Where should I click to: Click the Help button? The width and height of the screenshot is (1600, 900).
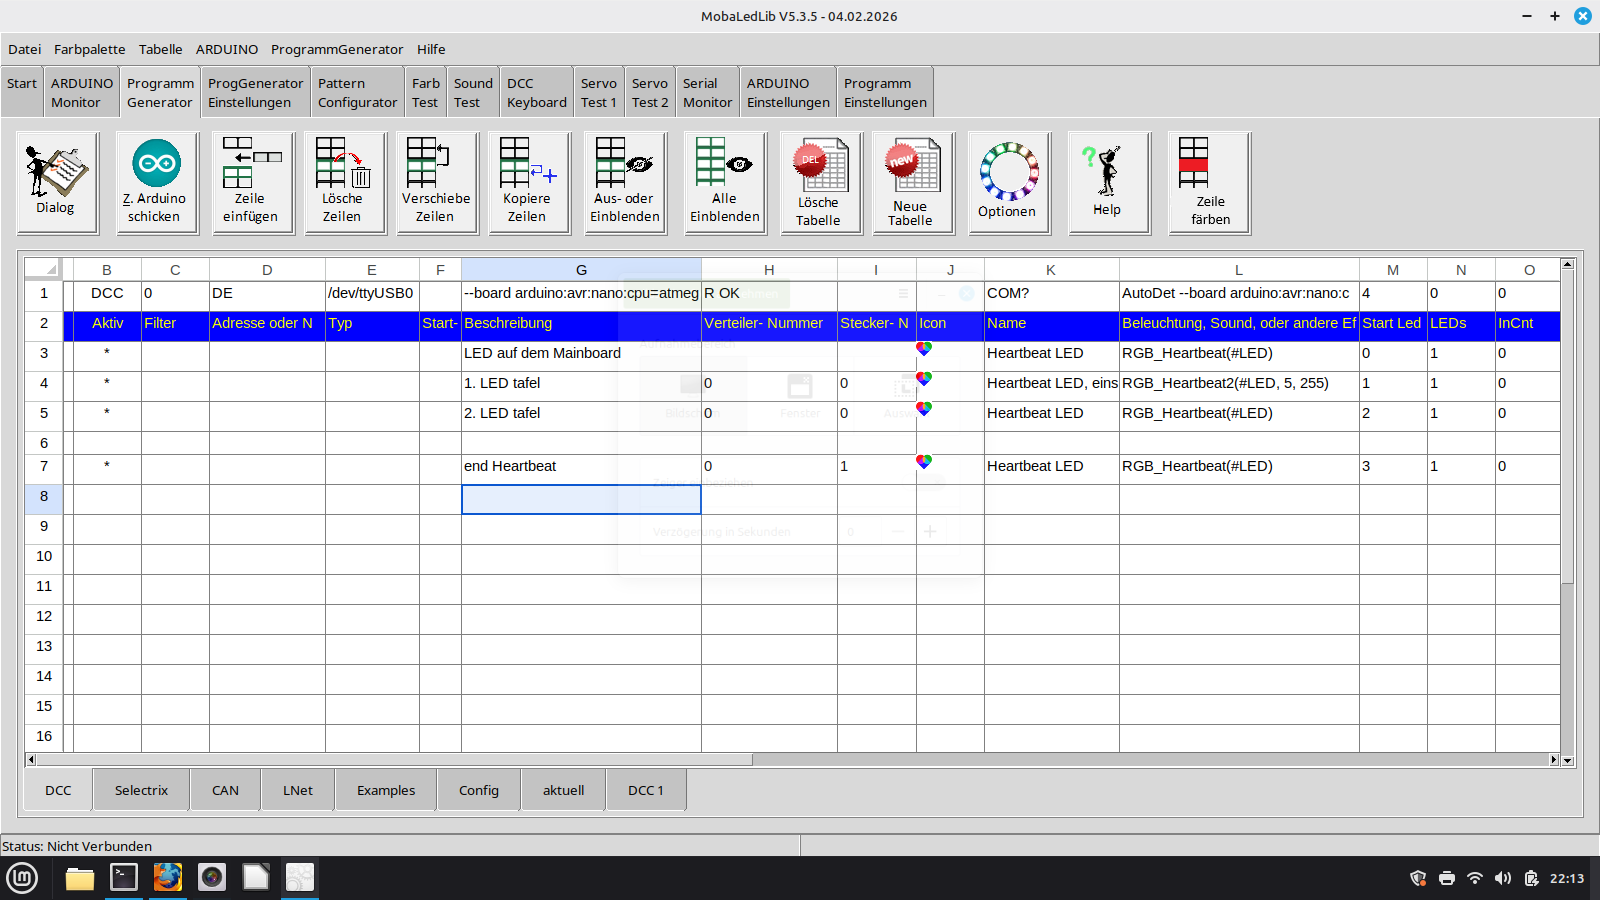(1107, 182)
